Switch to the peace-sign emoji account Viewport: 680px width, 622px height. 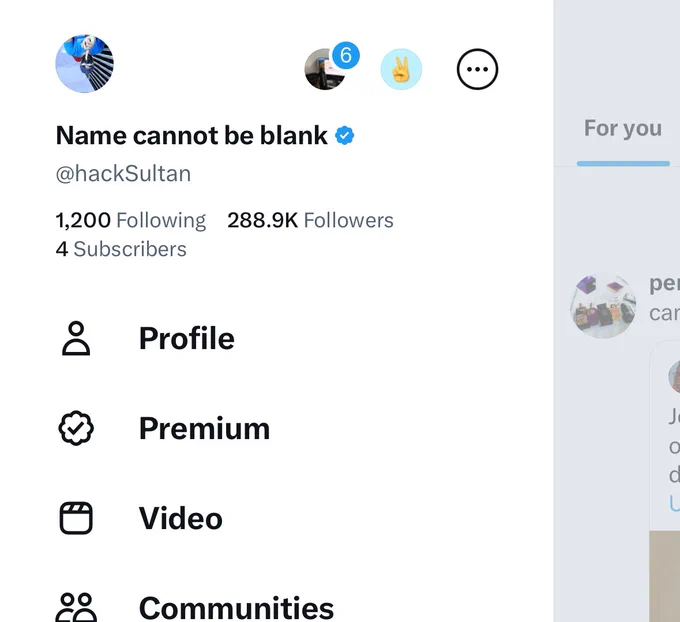point(401,69)
